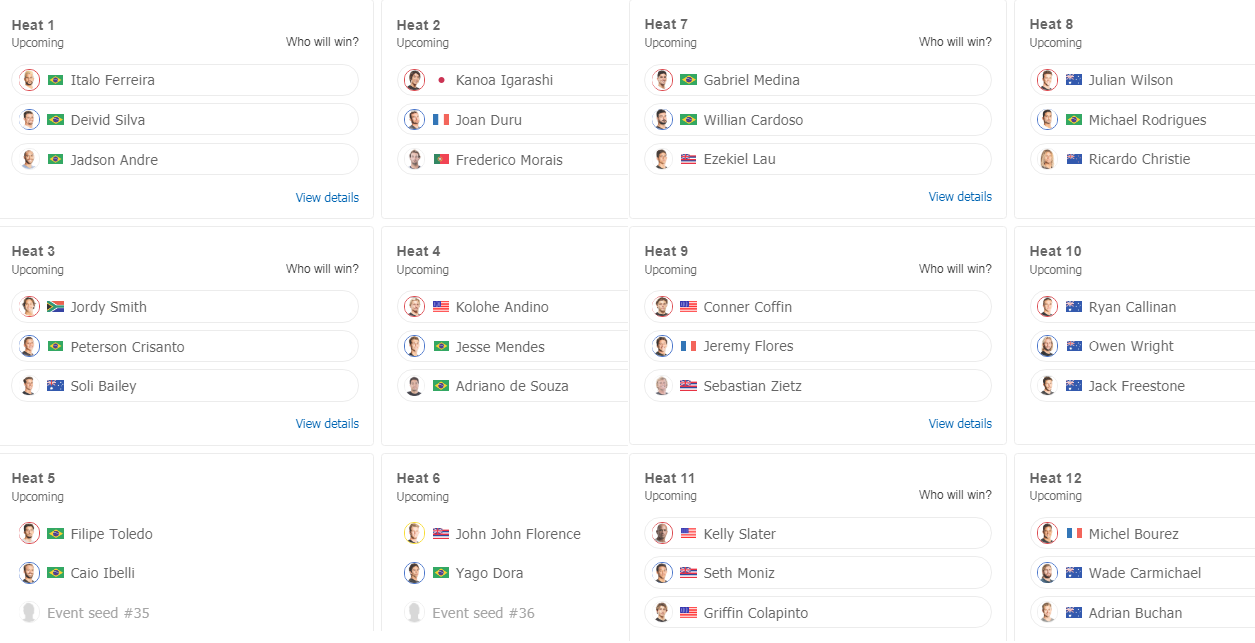The image size is (1255, 643).
Task: Click Gabriel Medina's profile avatar
Action: [662, 80]
